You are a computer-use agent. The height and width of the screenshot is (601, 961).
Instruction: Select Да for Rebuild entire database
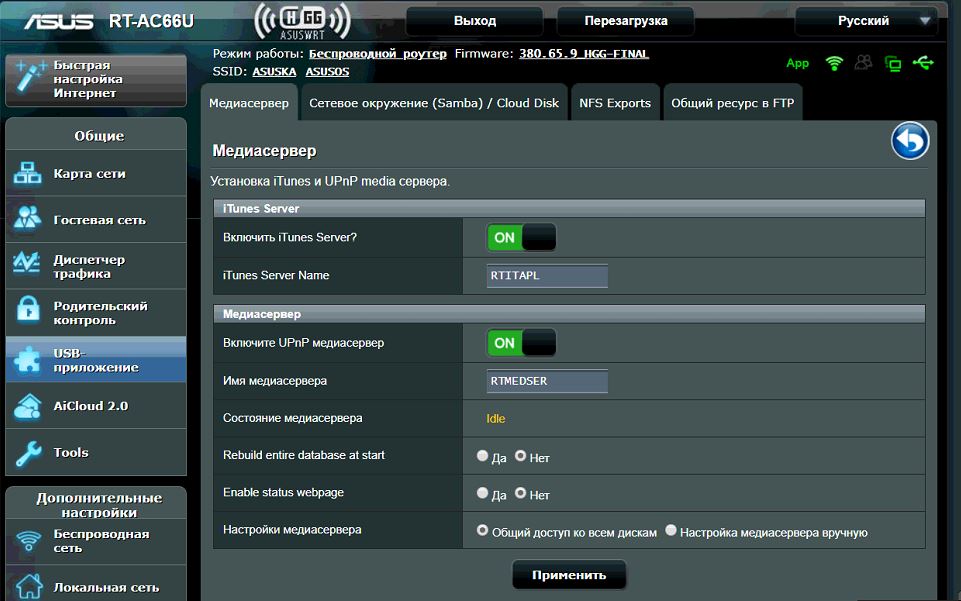(x=482, y=456)
